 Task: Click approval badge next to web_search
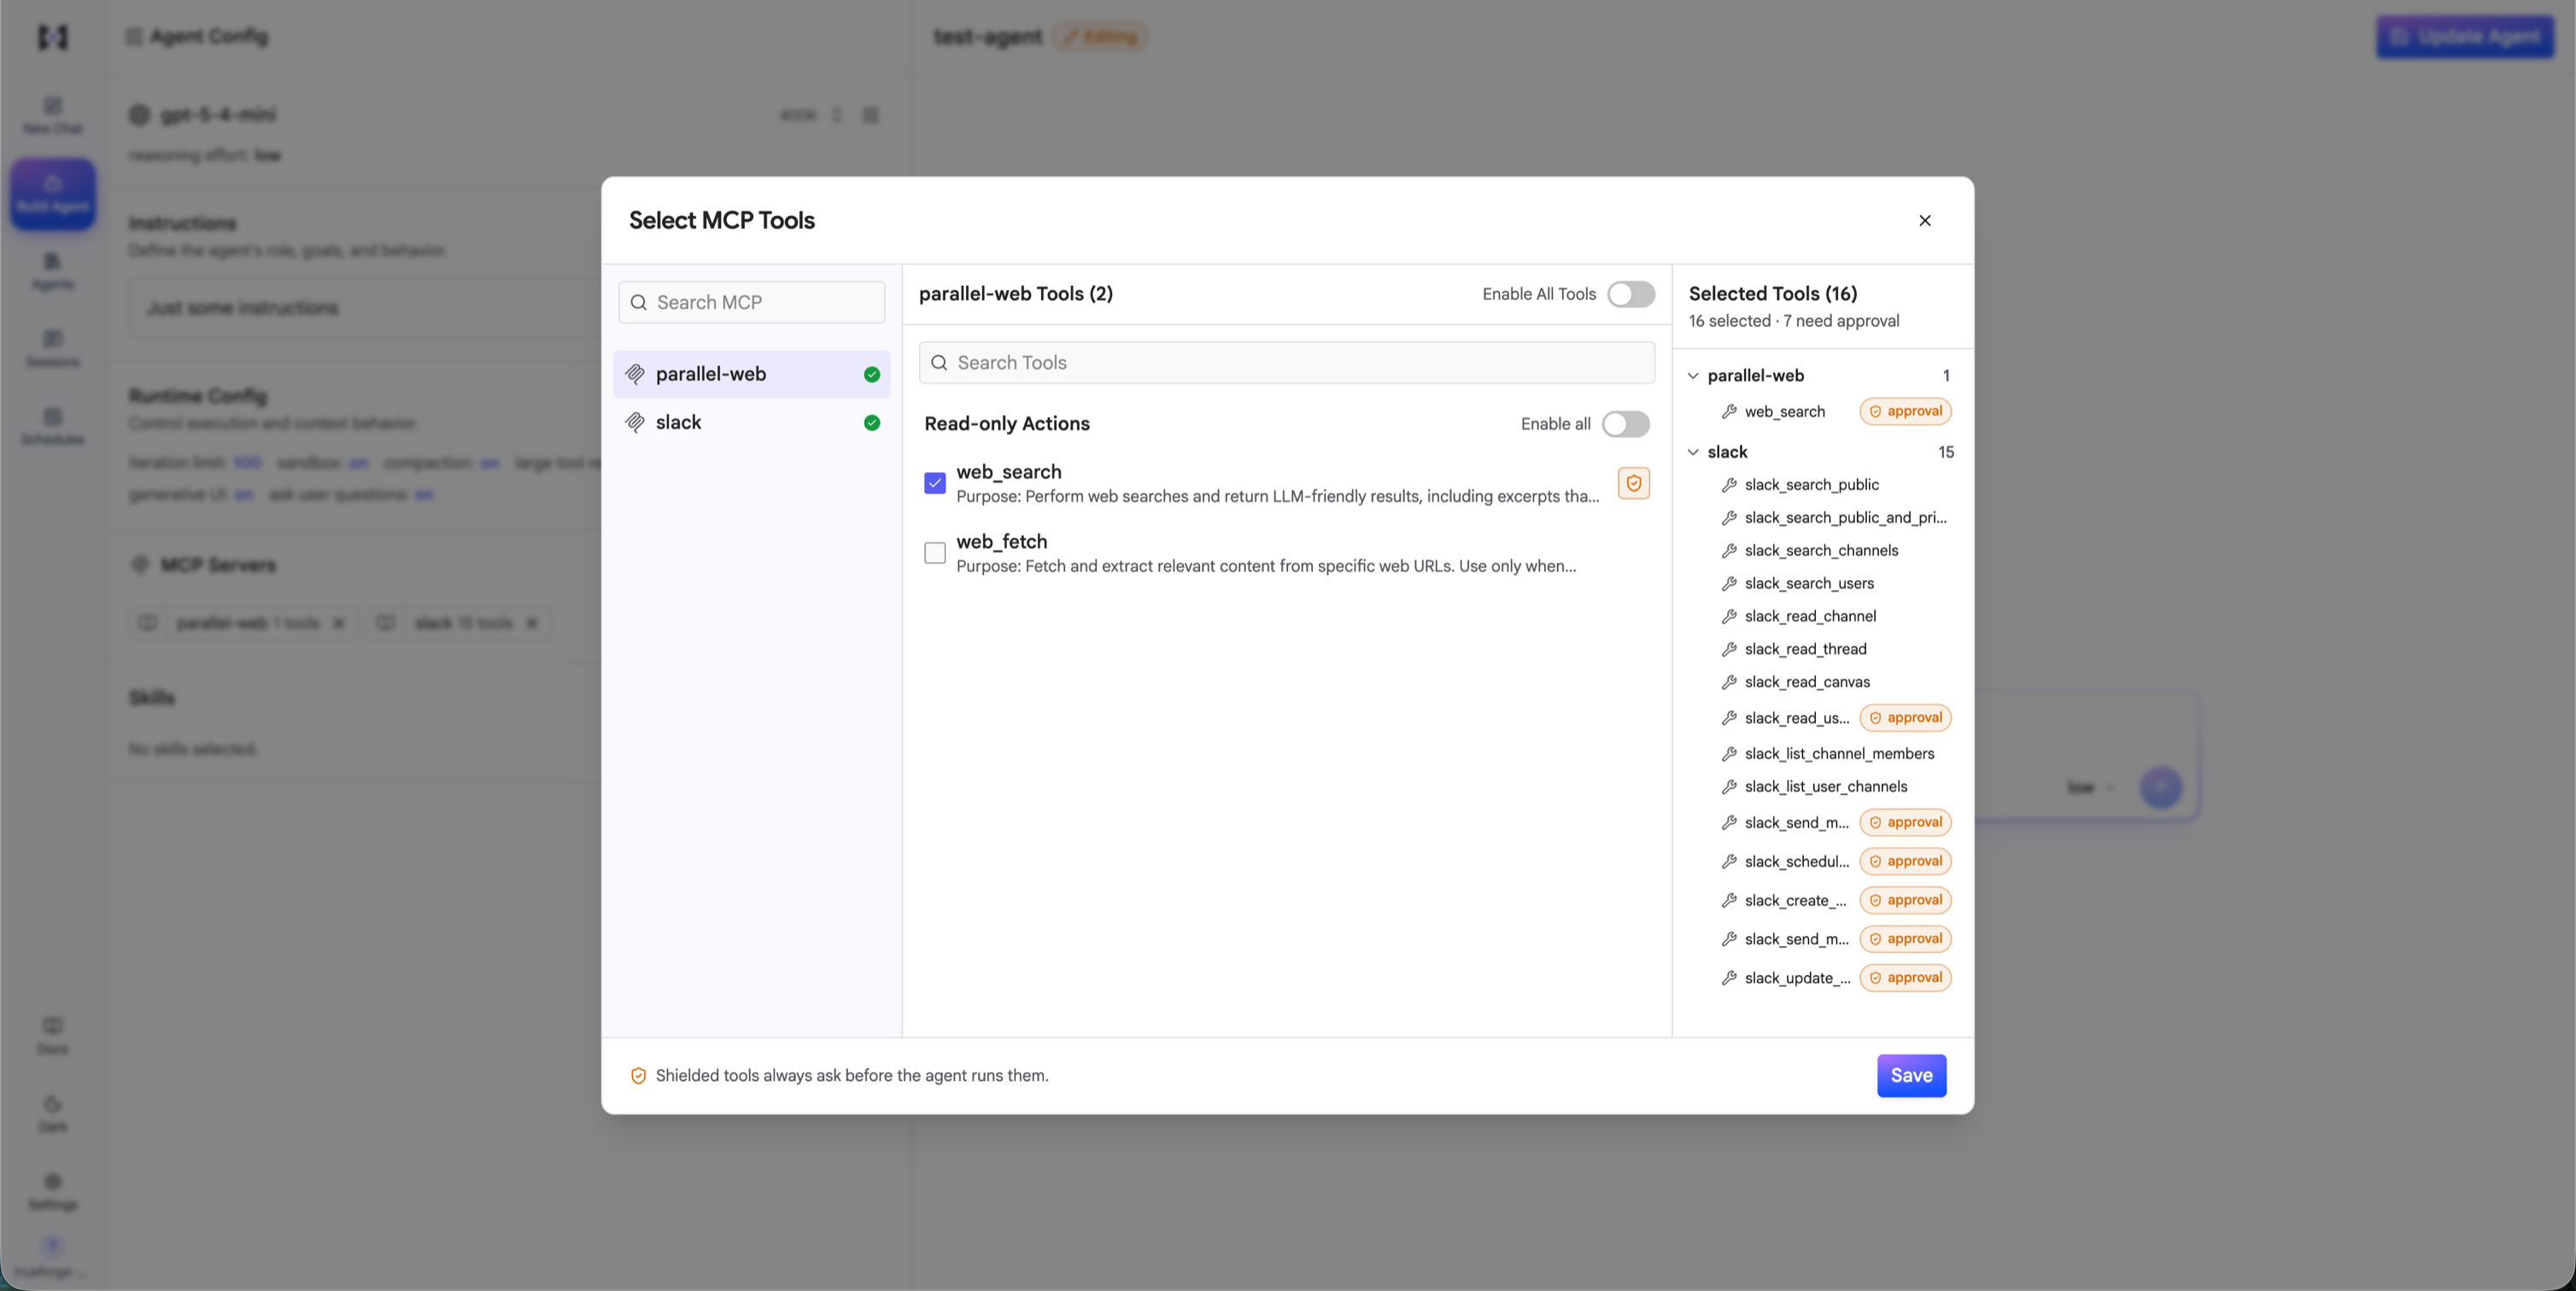click(x=1904, y=411)
